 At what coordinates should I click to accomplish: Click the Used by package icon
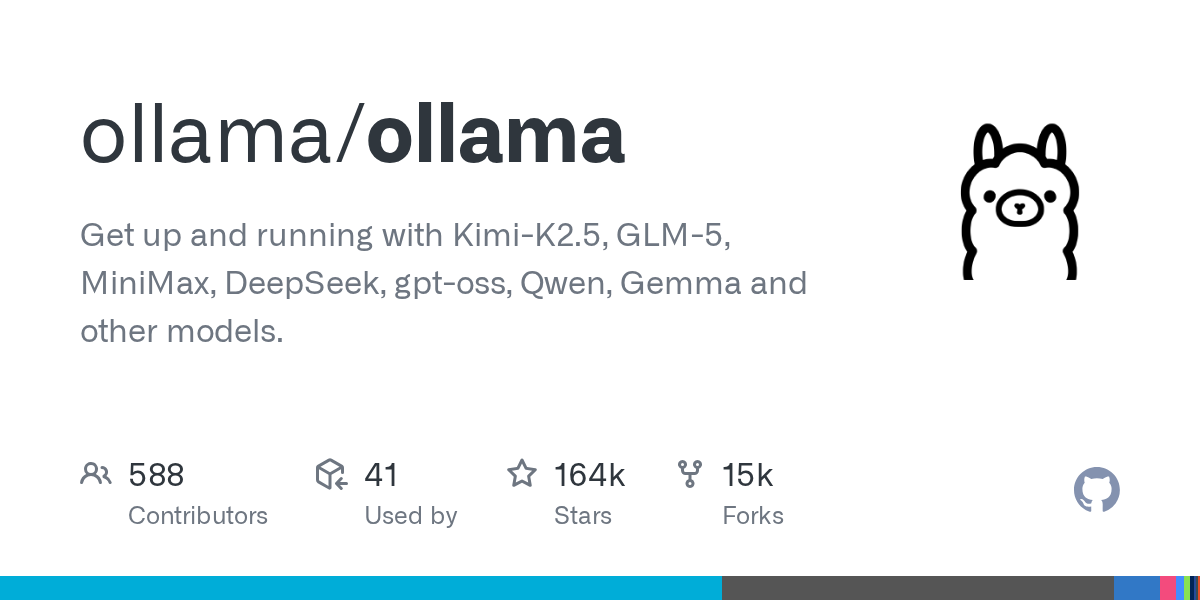tap(331, 474)
